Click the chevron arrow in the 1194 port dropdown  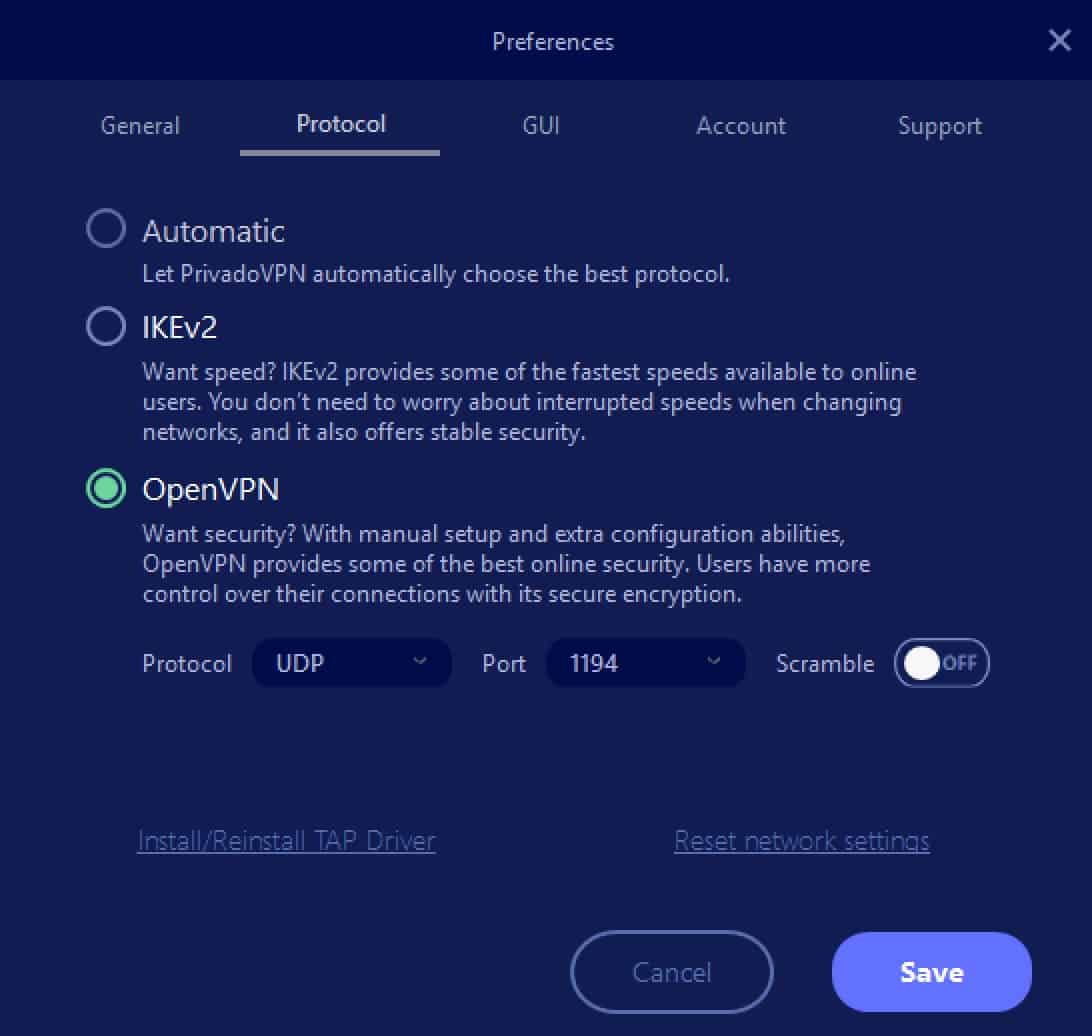coord(713,661)
